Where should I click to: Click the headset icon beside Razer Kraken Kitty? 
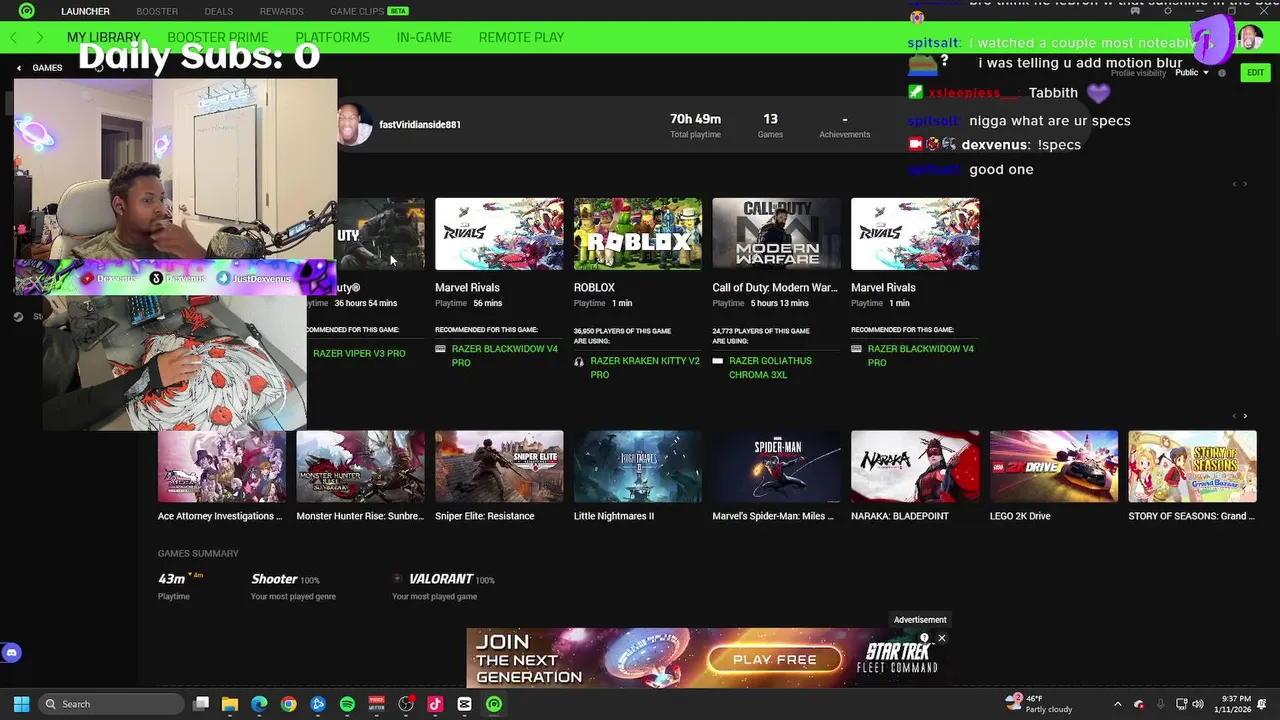pos(579,362)
